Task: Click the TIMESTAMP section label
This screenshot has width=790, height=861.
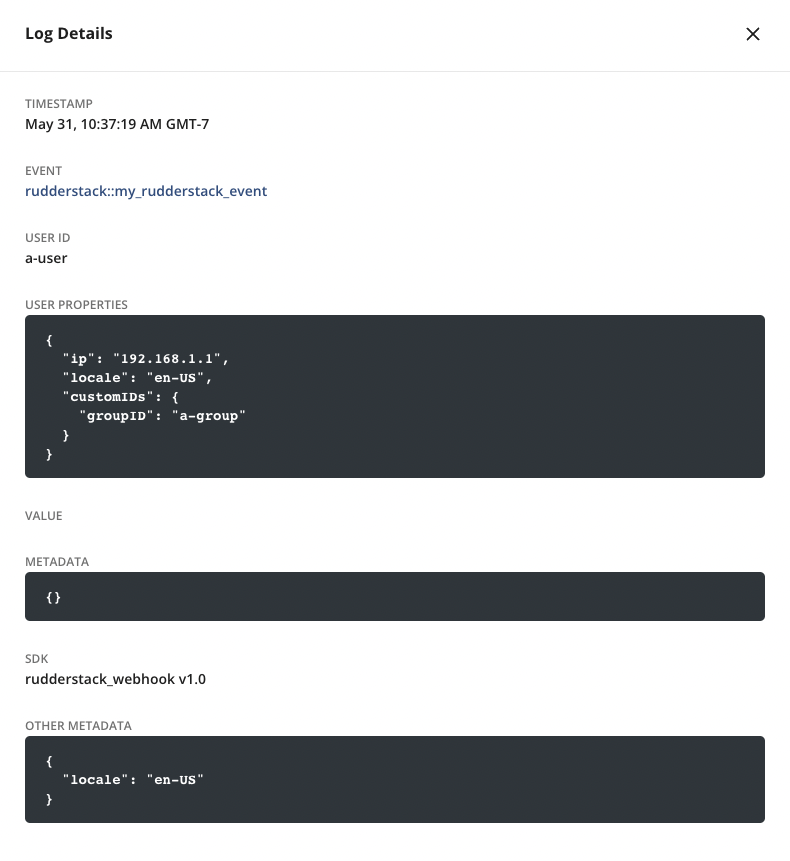Action: [59, 103]
